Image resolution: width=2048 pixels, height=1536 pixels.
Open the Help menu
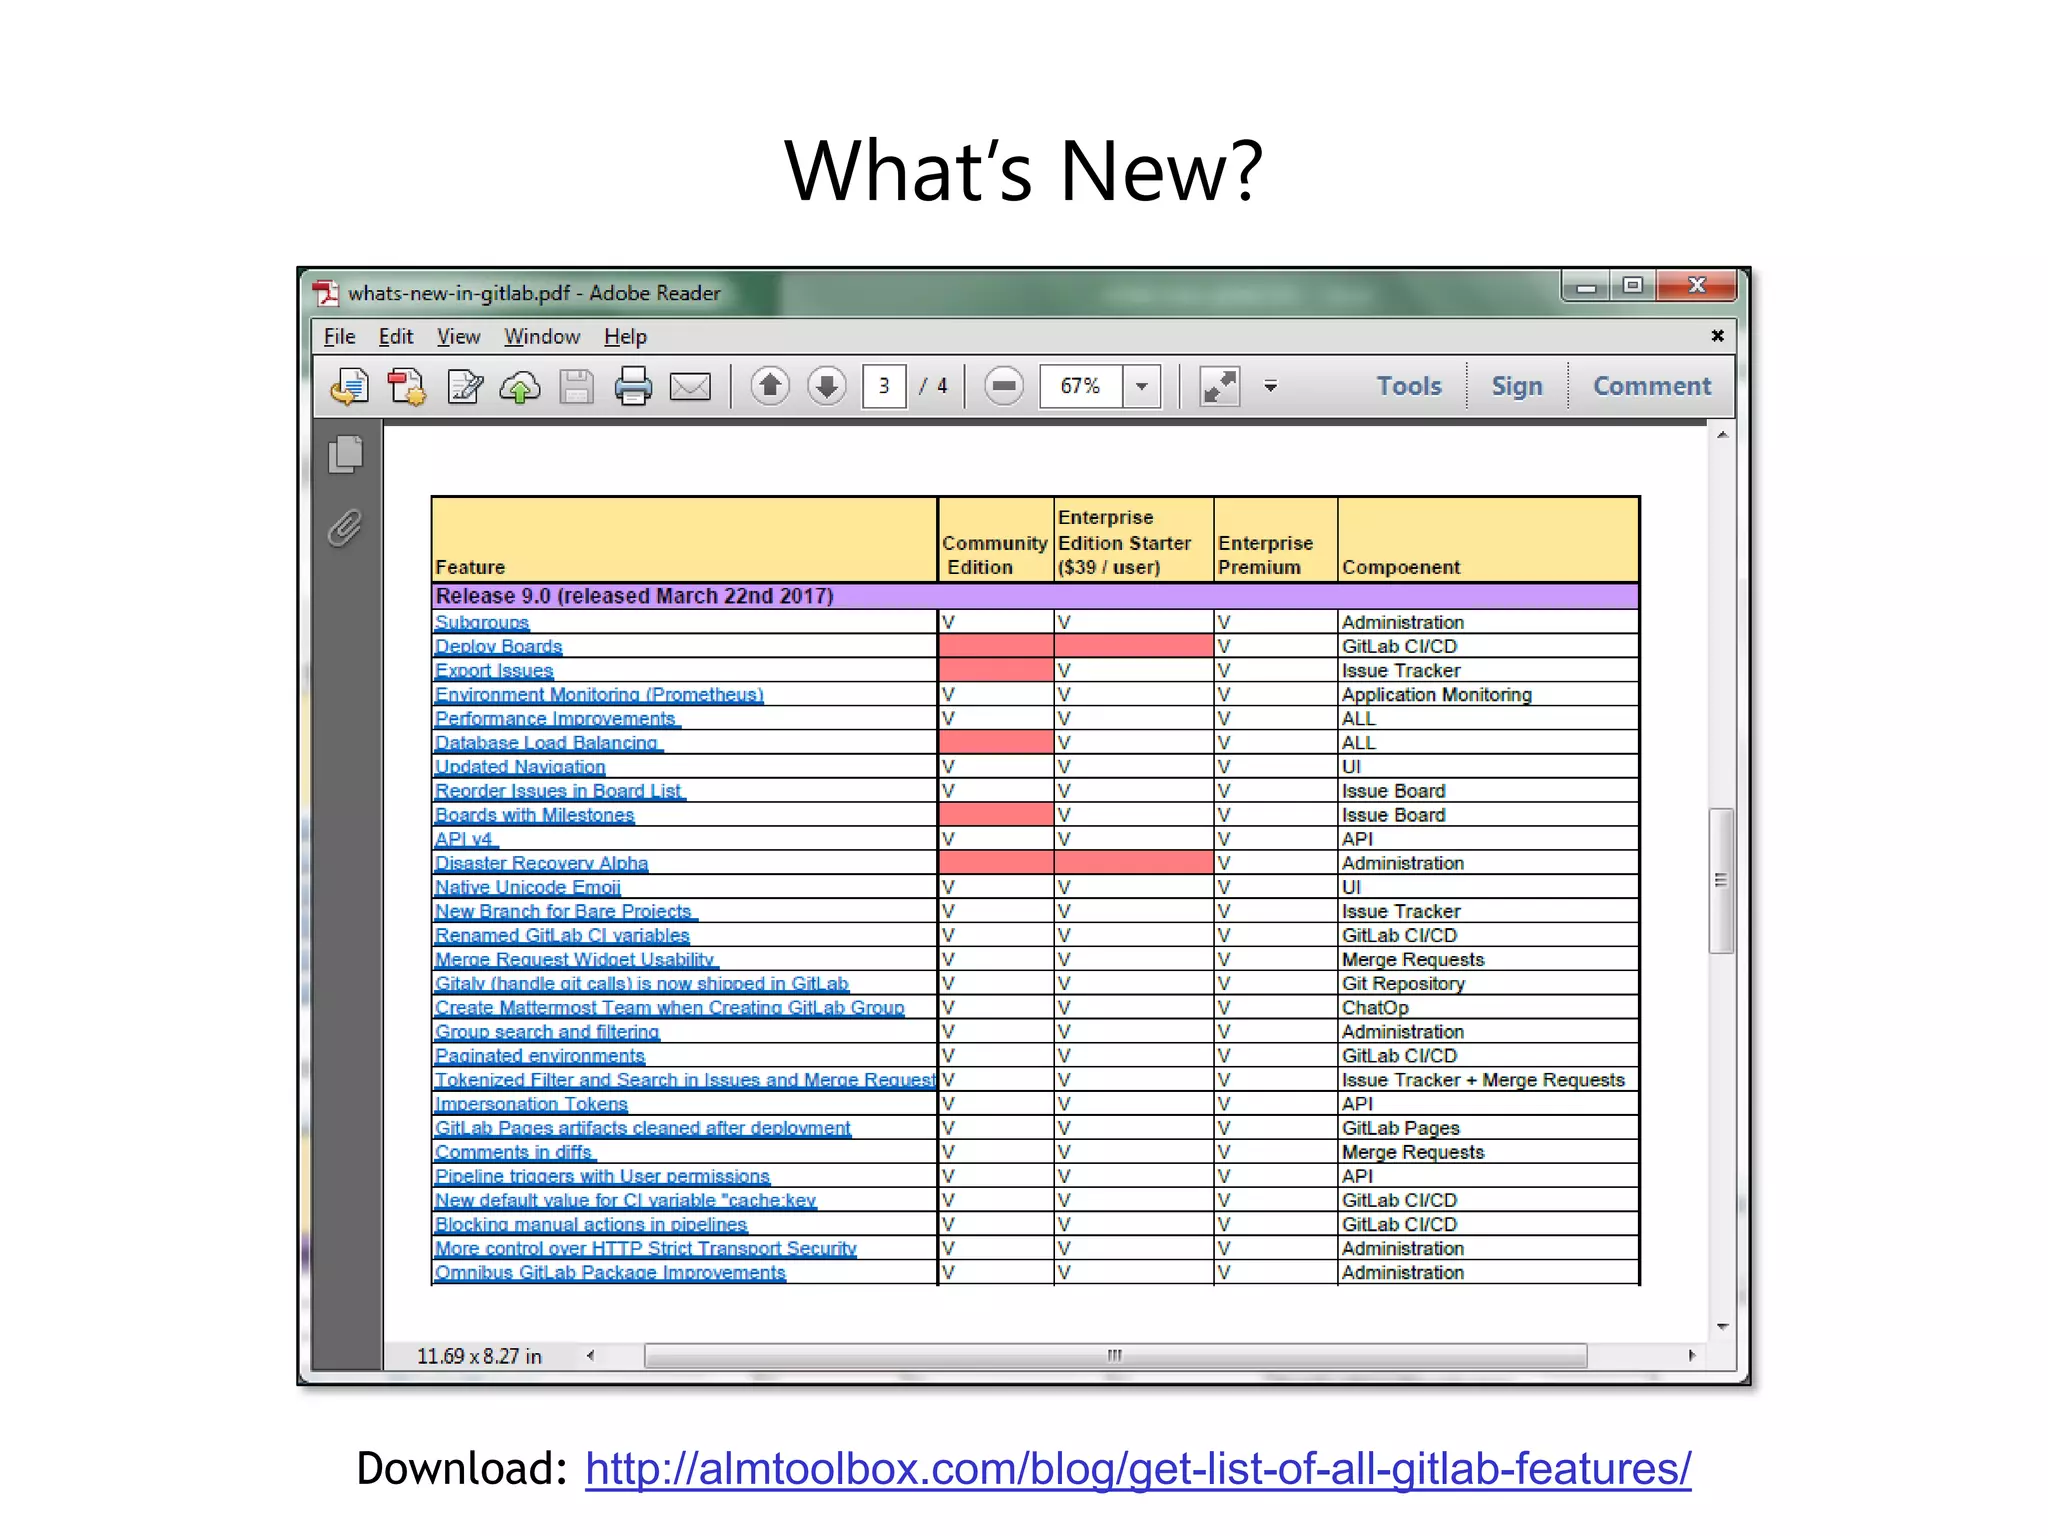625,337
